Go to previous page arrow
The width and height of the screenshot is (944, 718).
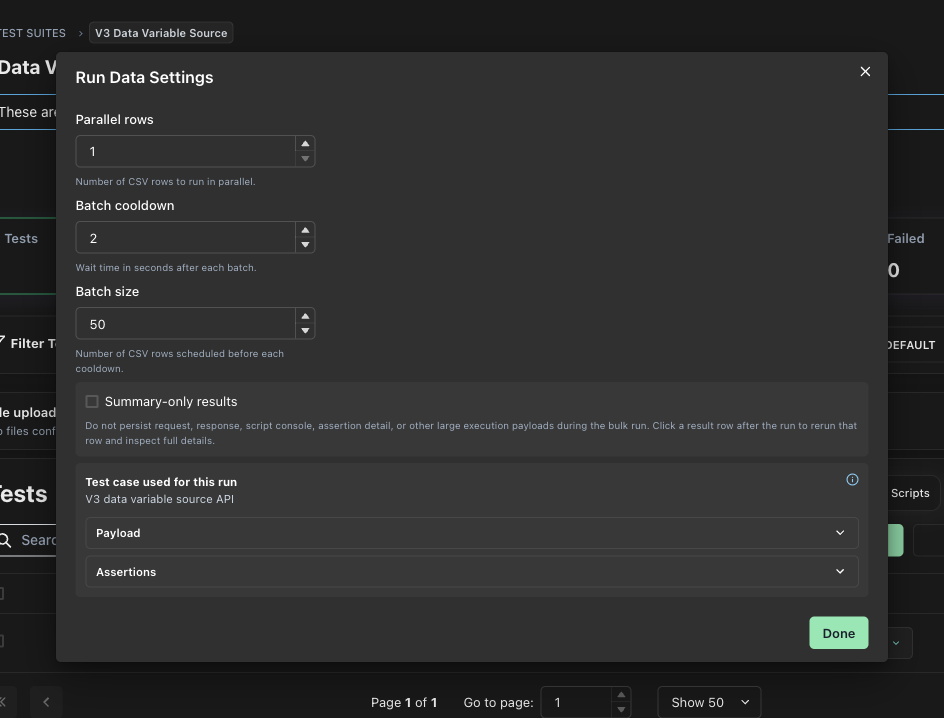[46, 702]
